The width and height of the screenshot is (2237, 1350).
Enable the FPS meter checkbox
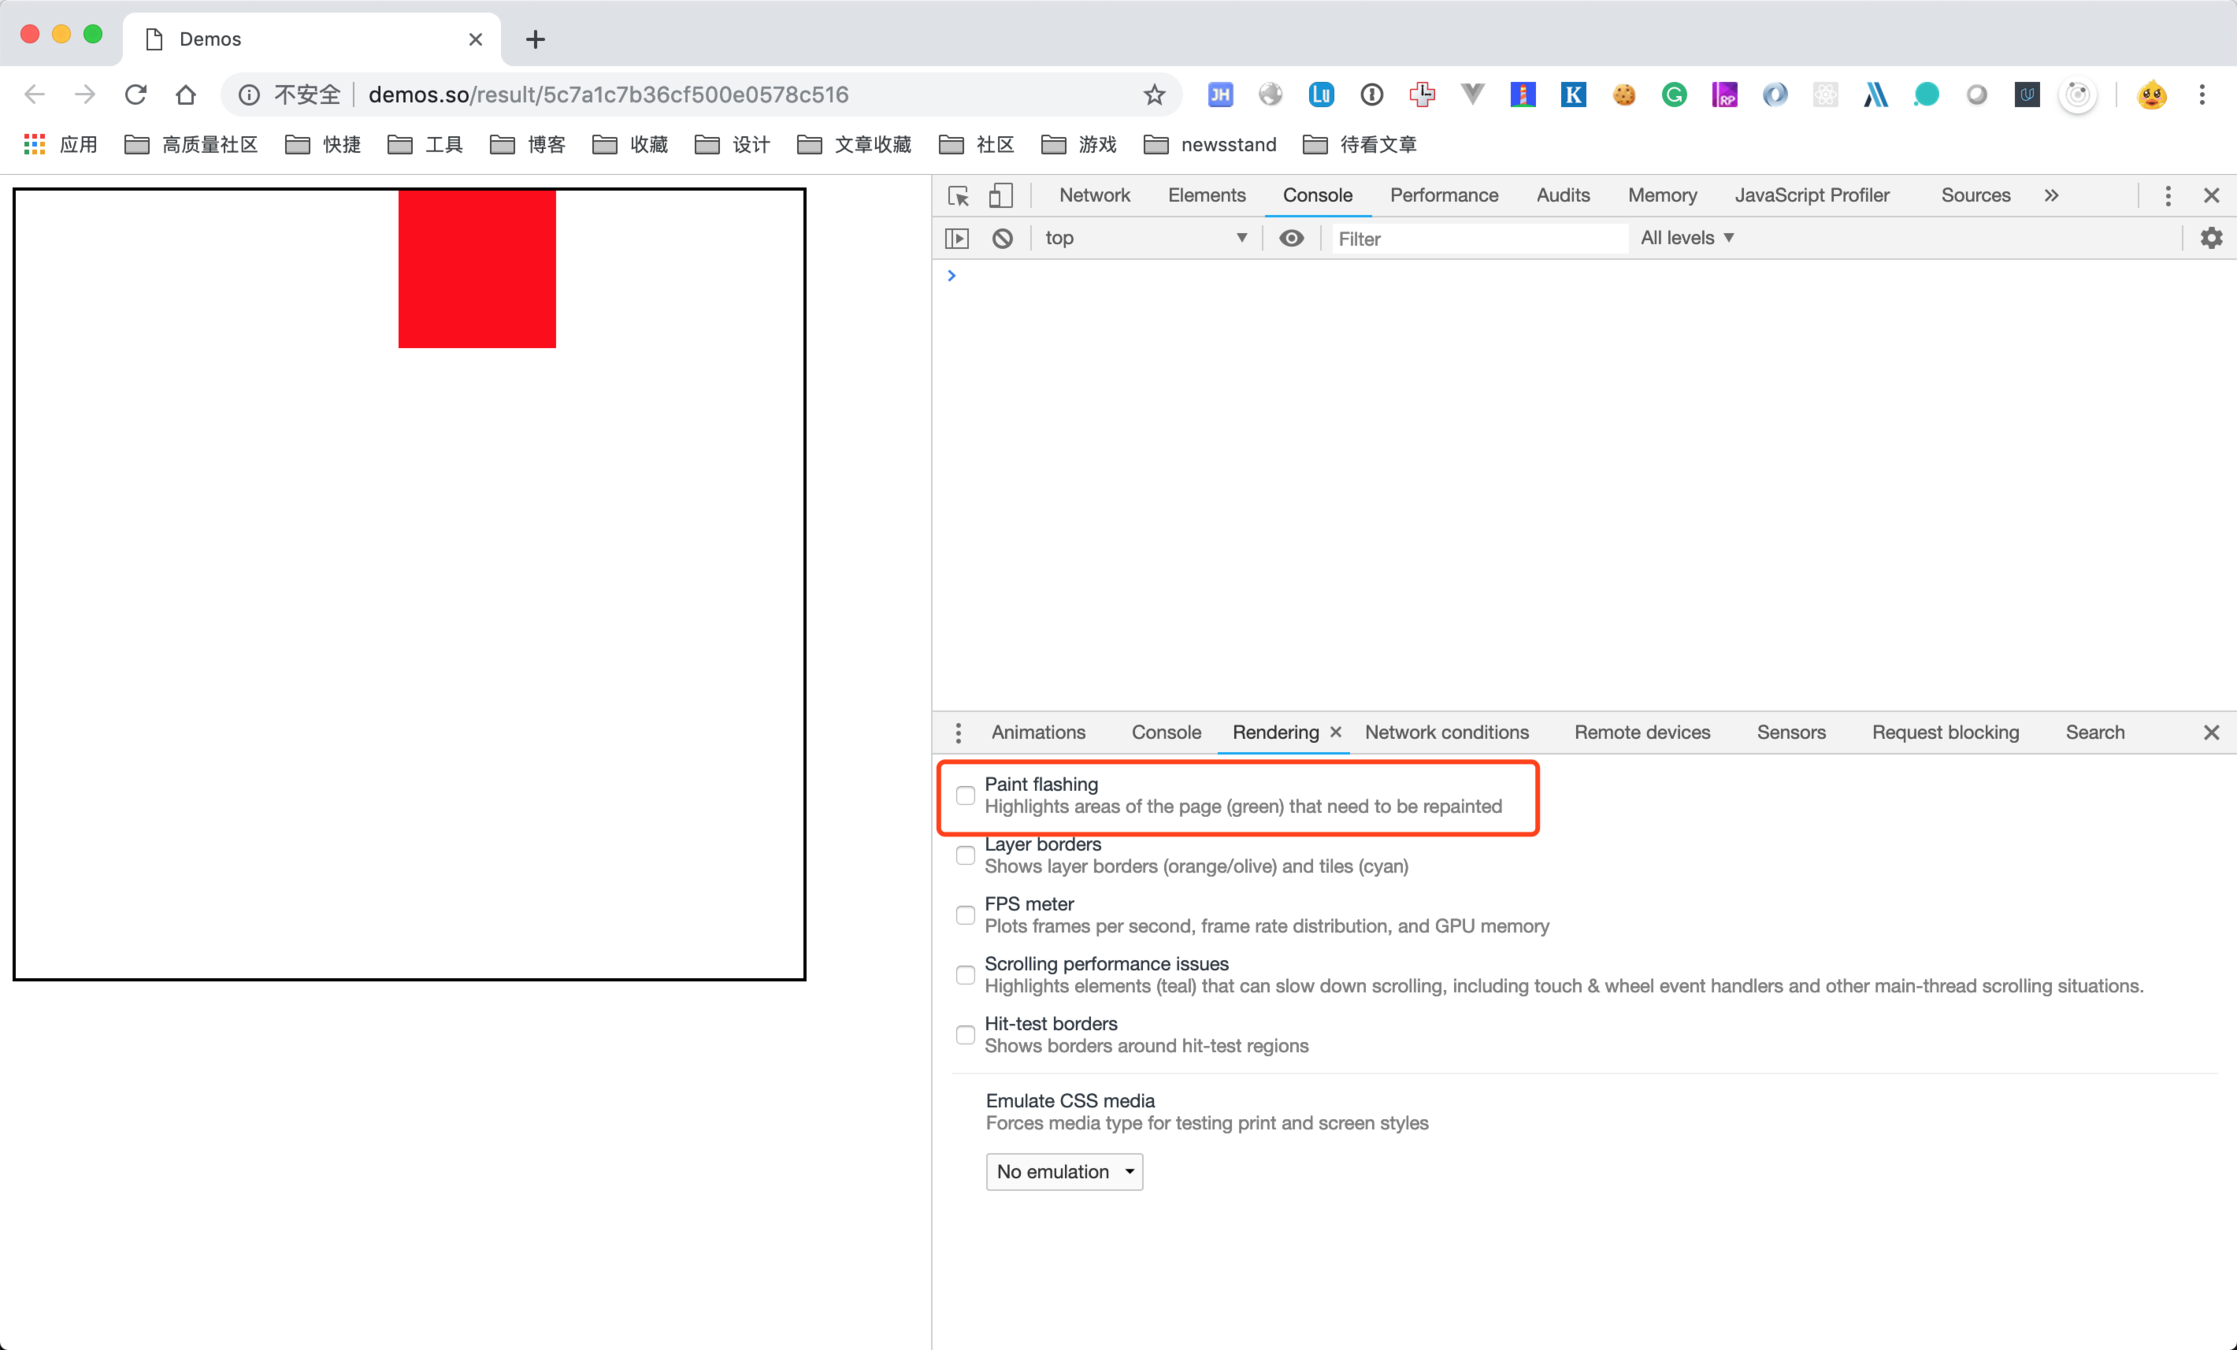(965, 915)
